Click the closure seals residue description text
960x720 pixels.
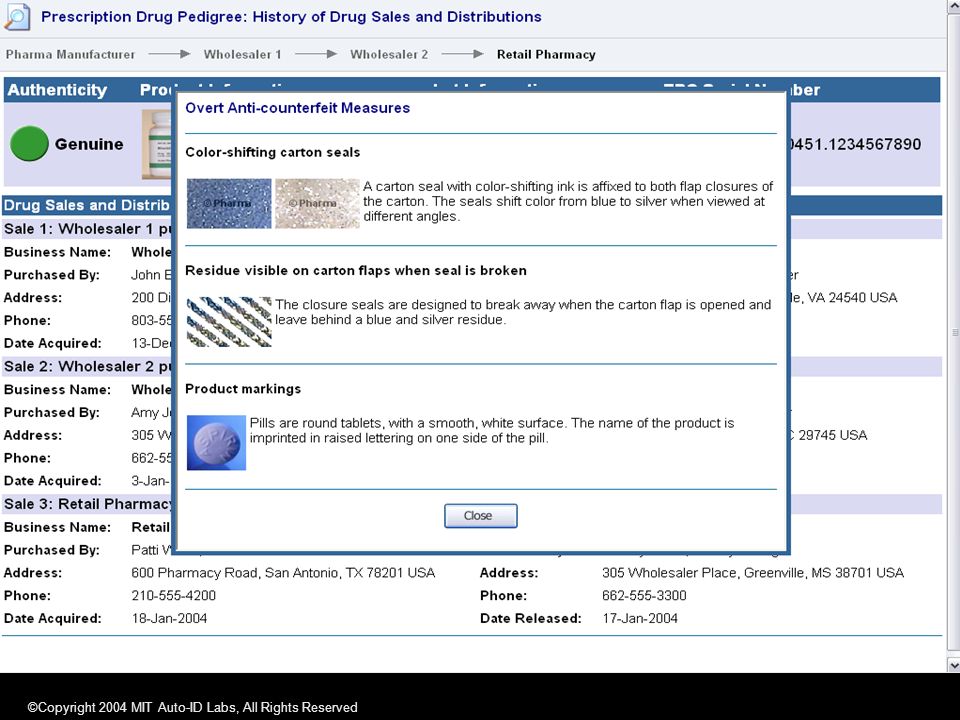523,312
